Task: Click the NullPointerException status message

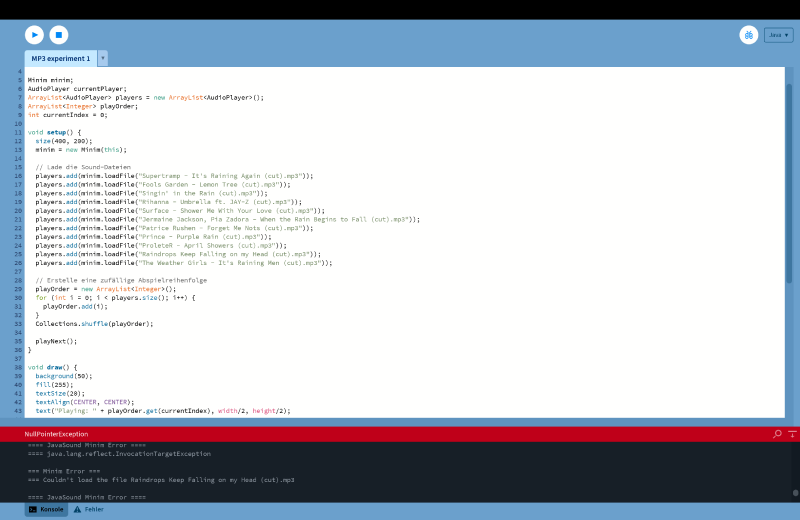Action: pyautogui.click(x=56, y=434)
